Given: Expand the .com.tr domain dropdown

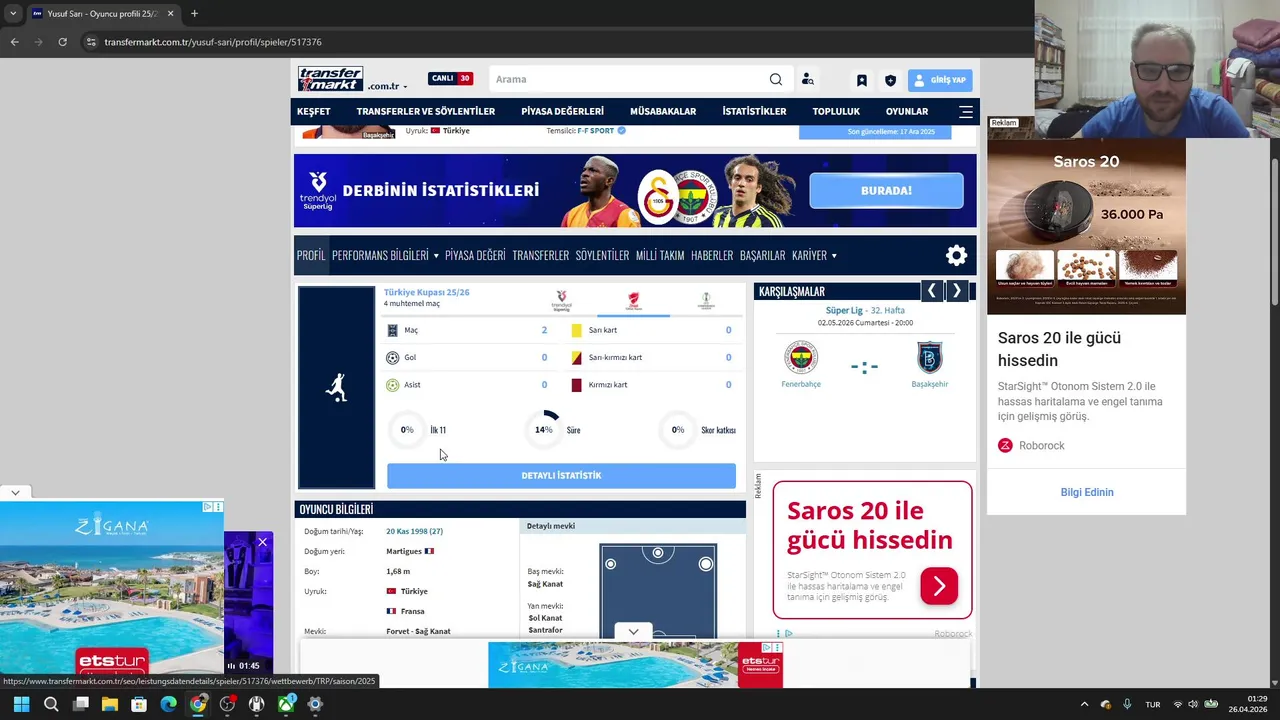Looking at the screenshot, I should click(x=388, y=87).
